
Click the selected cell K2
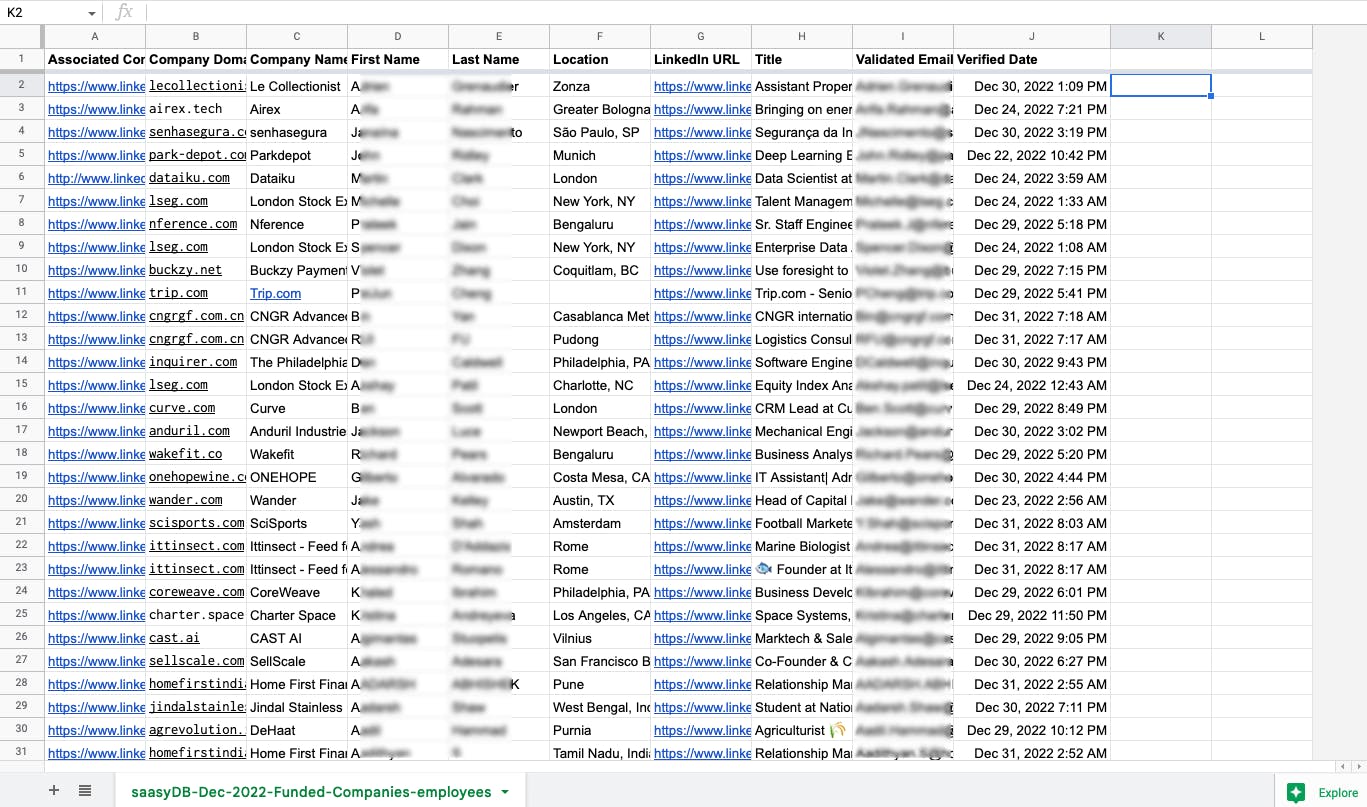tap(1161, 86)
